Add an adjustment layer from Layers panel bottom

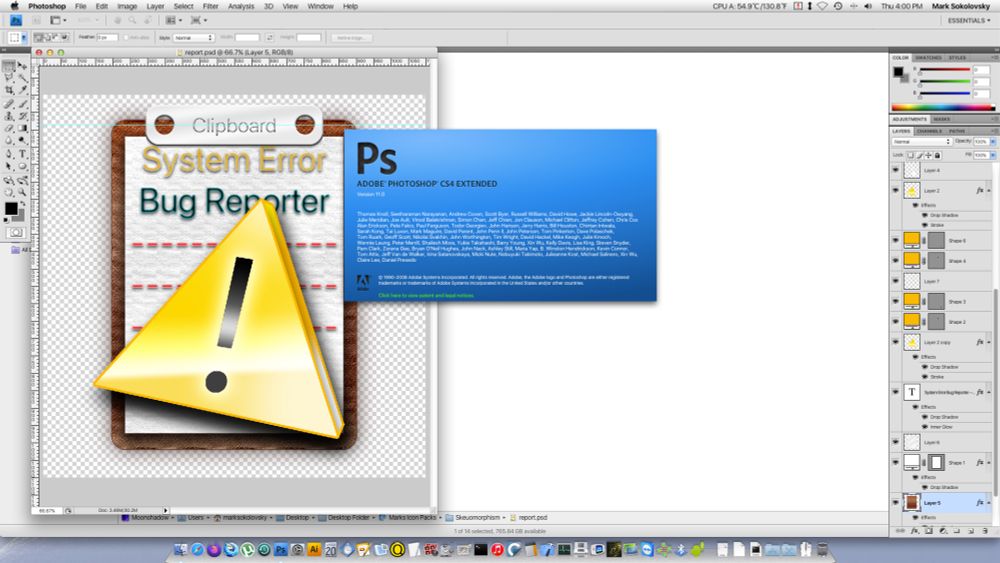943,530
